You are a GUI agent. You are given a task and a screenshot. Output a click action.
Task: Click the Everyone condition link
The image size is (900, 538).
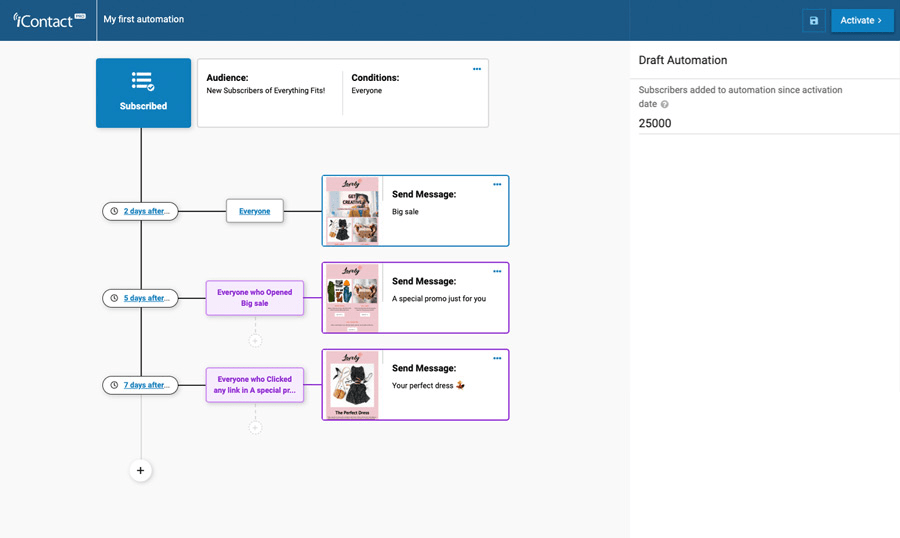[x=254, y=211]
